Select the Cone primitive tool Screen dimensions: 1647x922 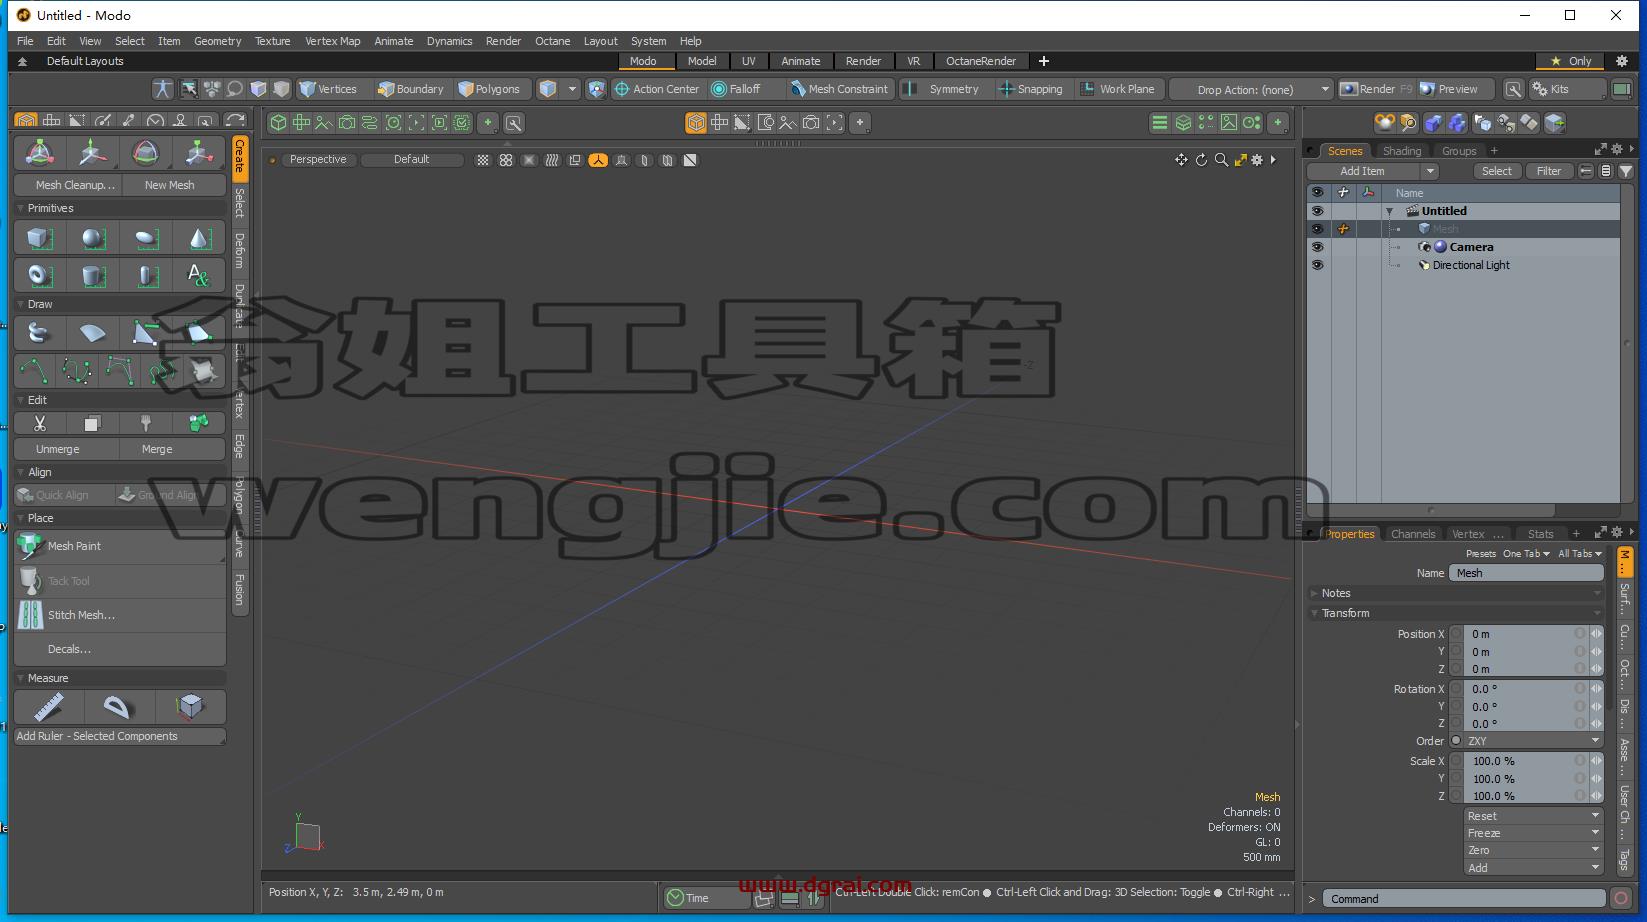tap(199, 238)
